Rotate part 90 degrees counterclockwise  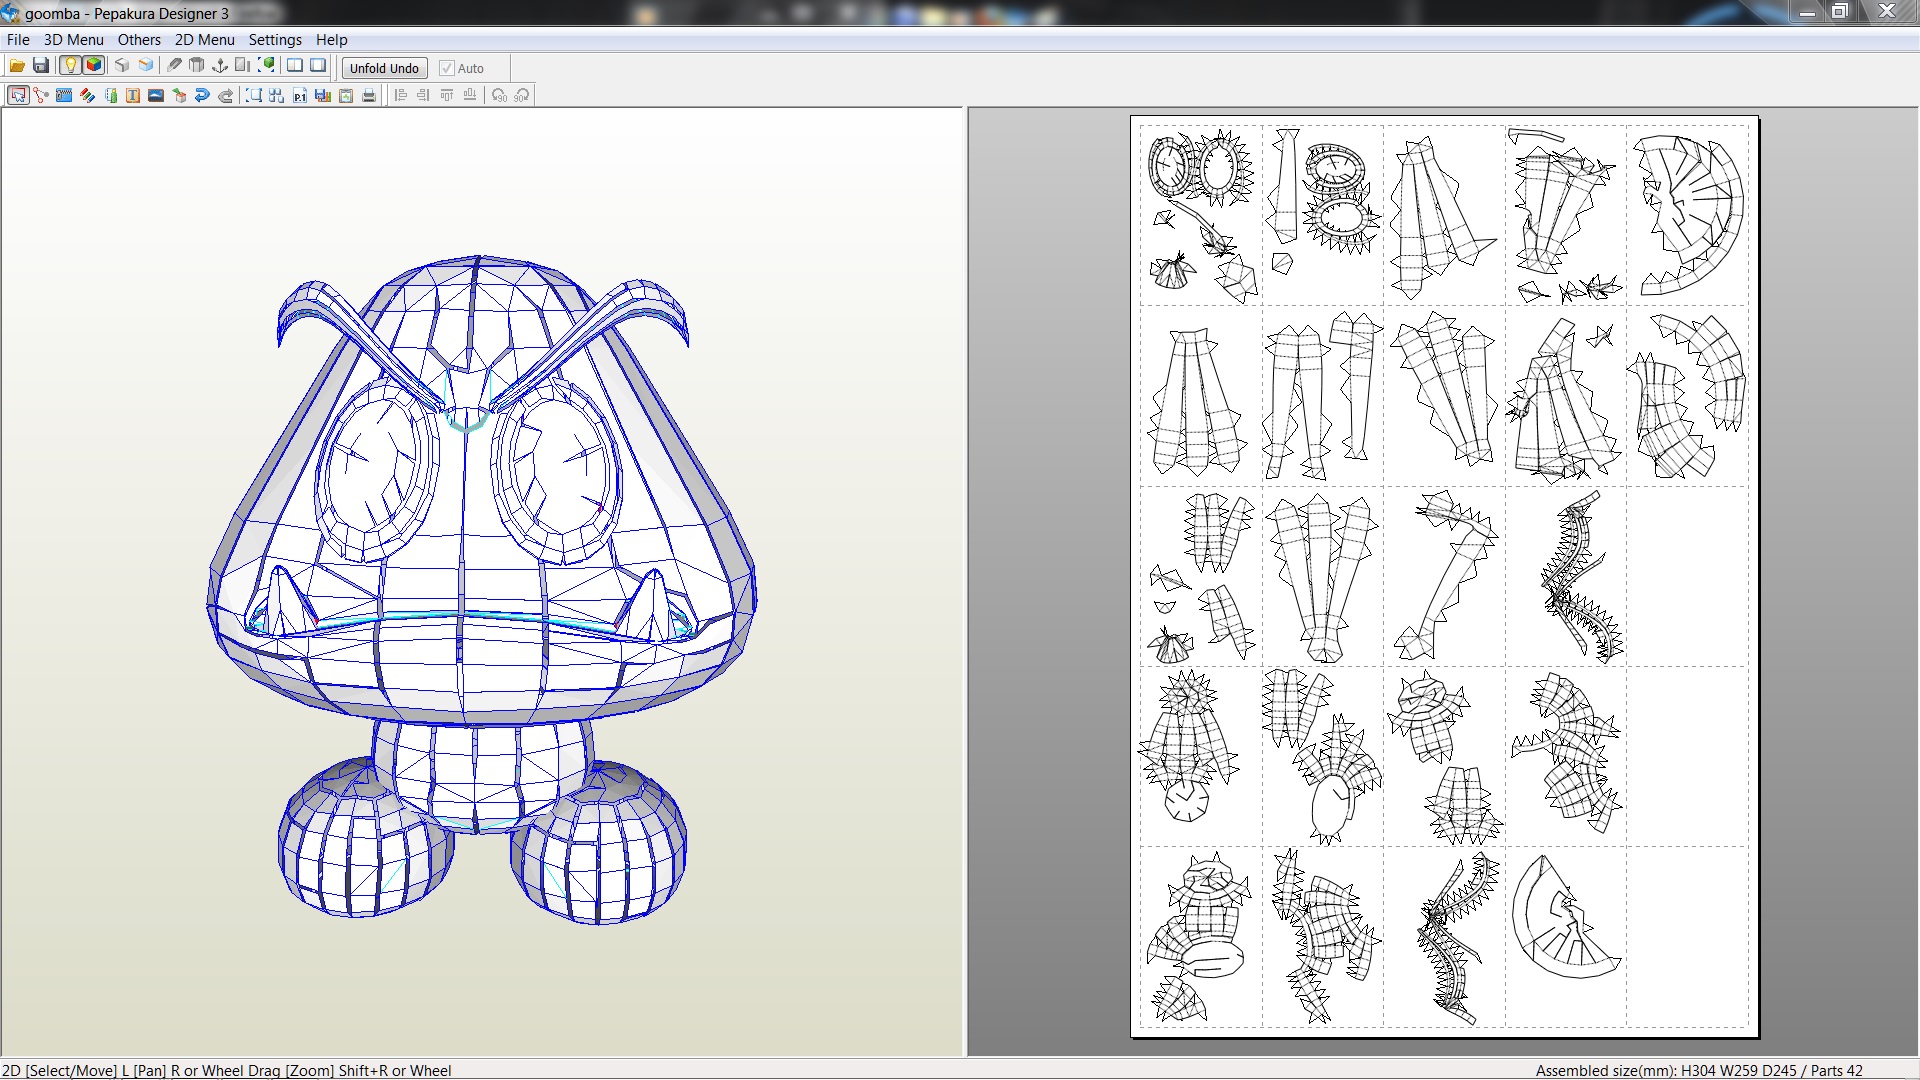pyautogui.click(x=499, y=96)
